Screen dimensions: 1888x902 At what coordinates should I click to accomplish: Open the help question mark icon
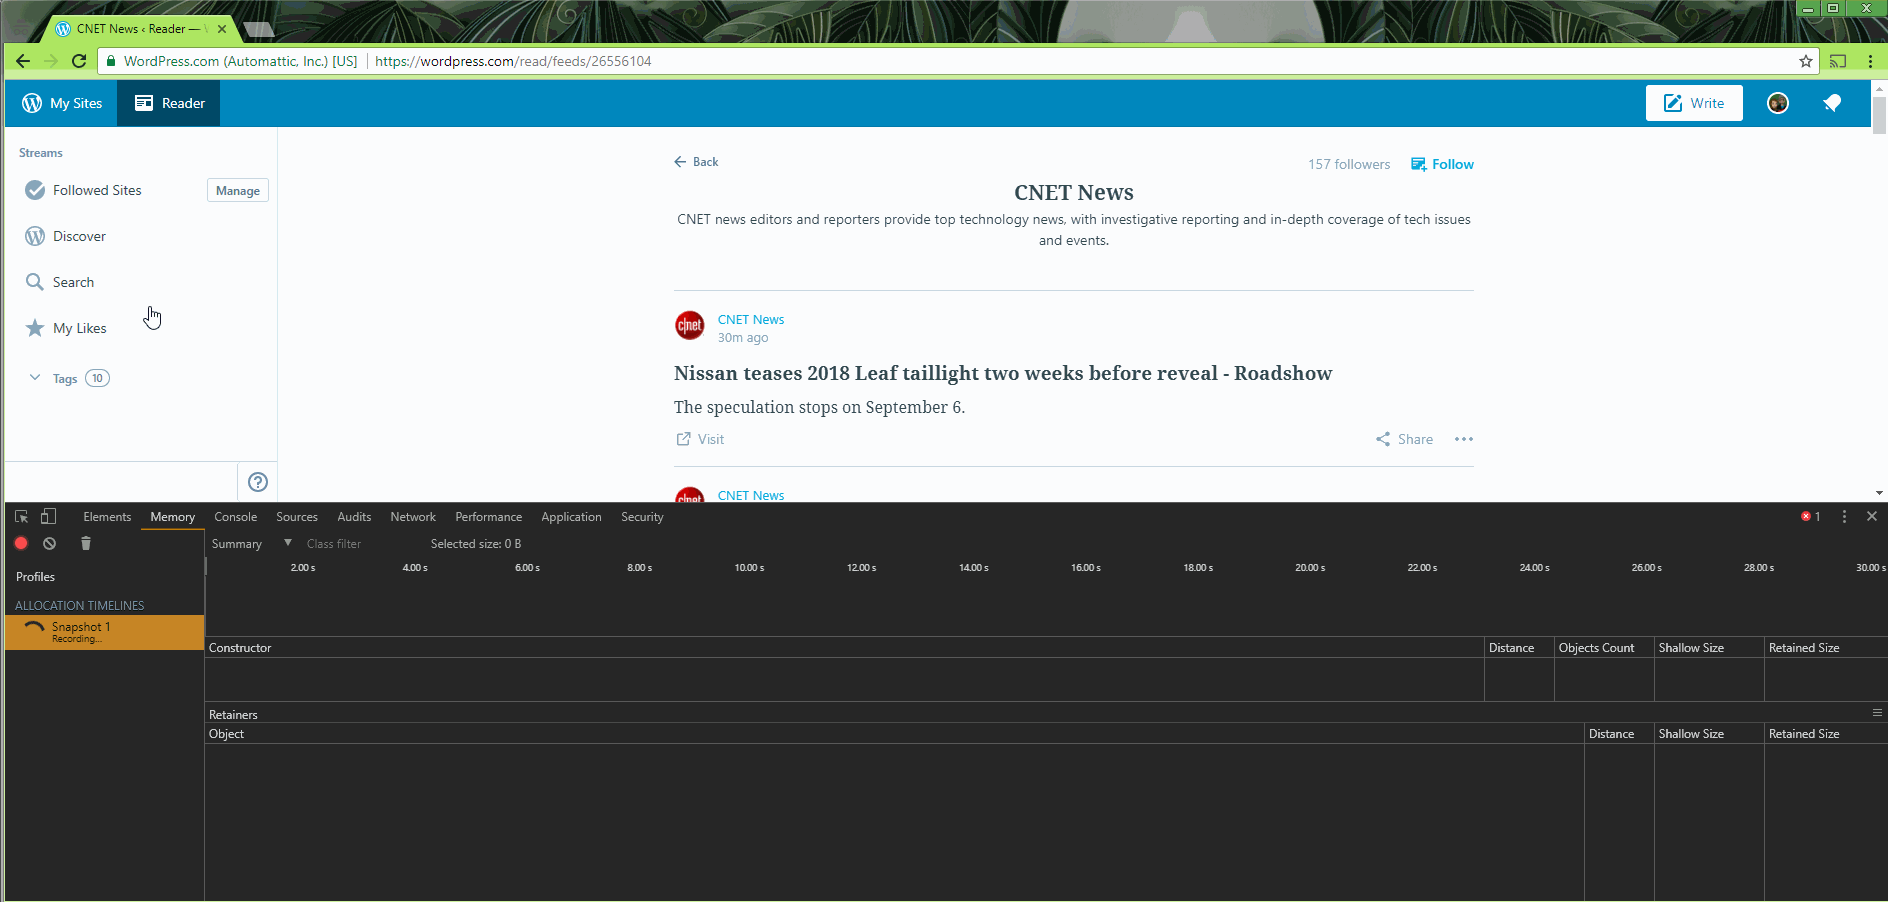coord(258,482)
